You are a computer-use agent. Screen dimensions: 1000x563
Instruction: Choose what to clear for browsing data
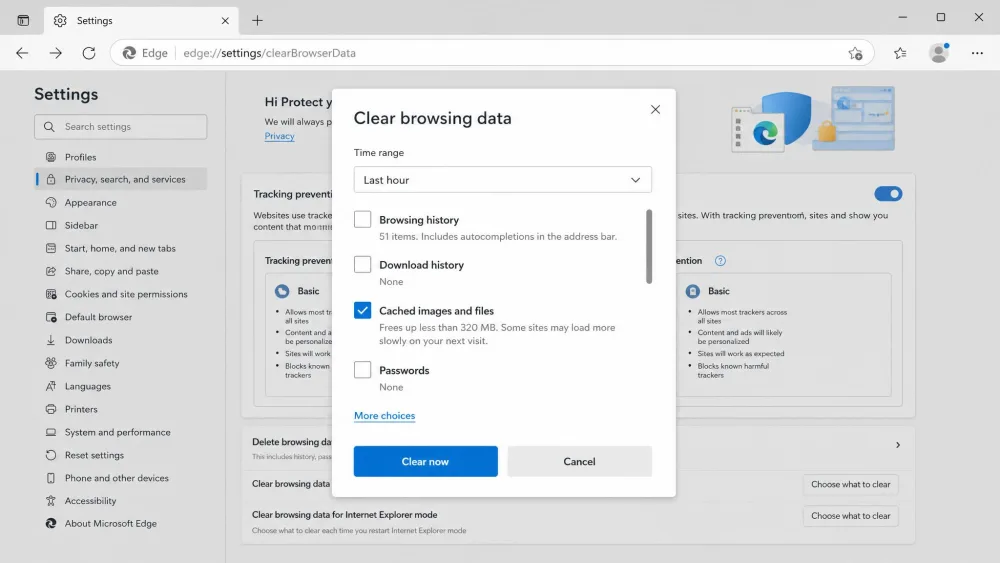850,484
